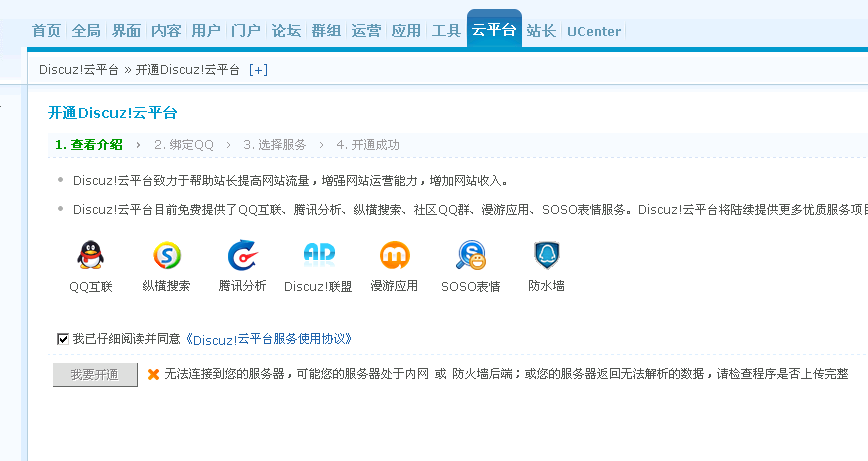Open the 门户 tab
The width and height of the screenshot is (868, 461).
coord(246,31)
